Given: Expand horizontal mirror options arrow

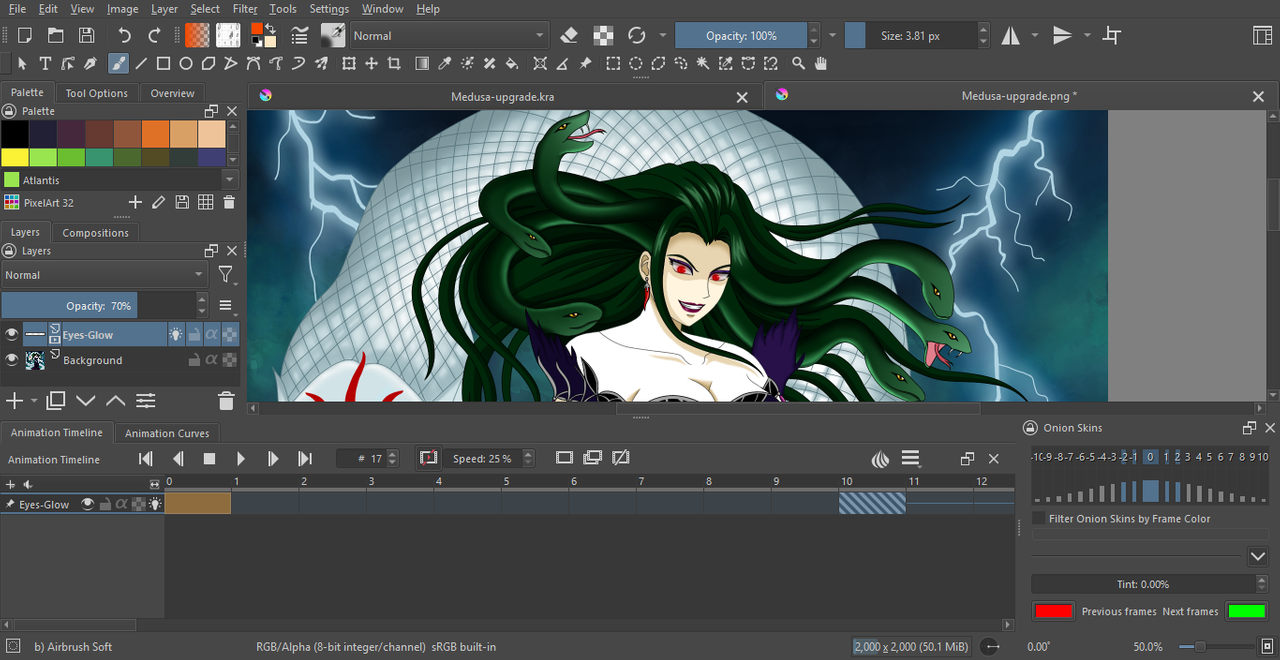Looking at the screenshot, I should point(1035,35).
